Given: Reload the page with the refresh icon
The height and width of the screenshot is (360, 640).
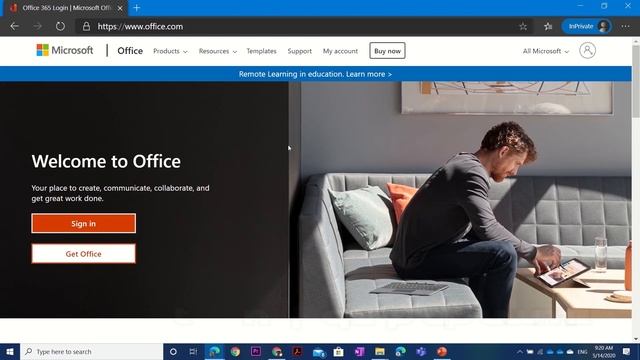Looking at the screenshot, I should [x=60, y=27].
